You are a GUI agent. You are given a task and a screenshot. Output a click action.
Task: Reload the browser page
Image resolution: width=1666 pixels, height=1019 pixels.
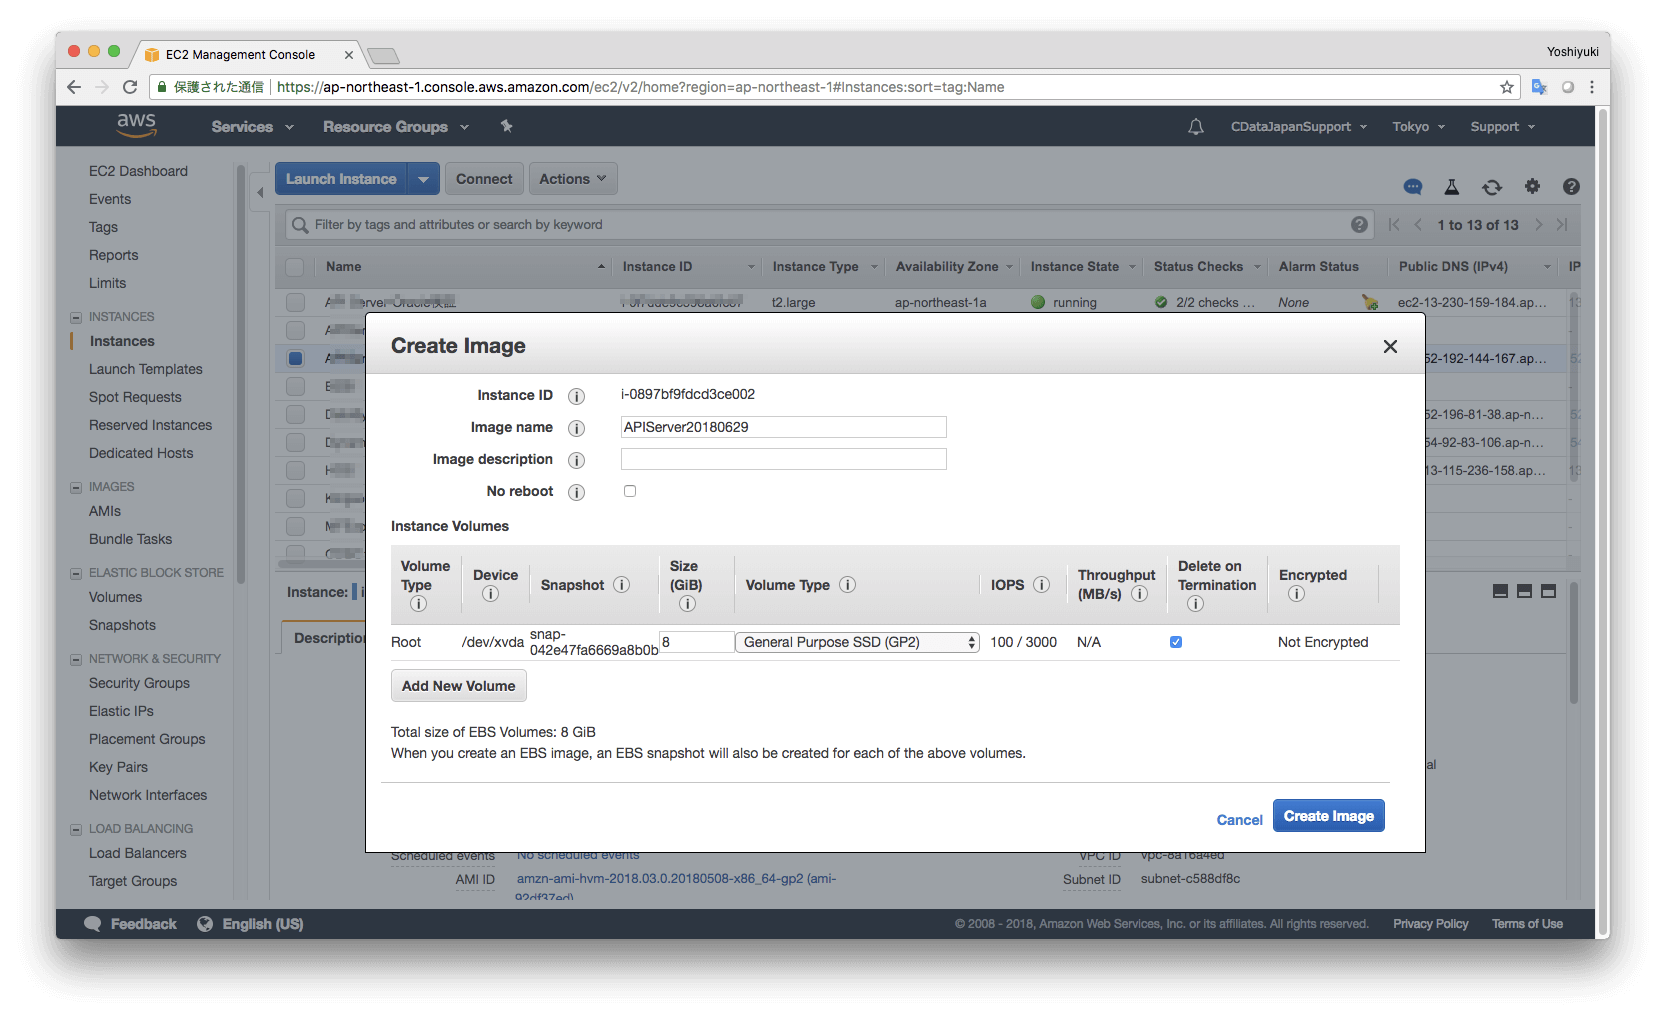pos(130,87)
